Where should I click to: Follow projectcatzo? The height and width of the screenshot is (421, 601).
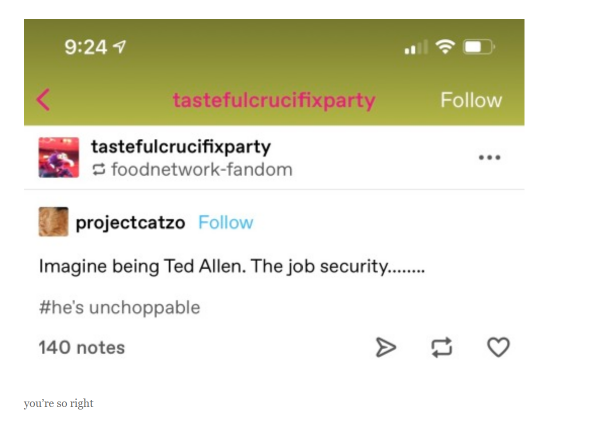(x=225, y=222)
